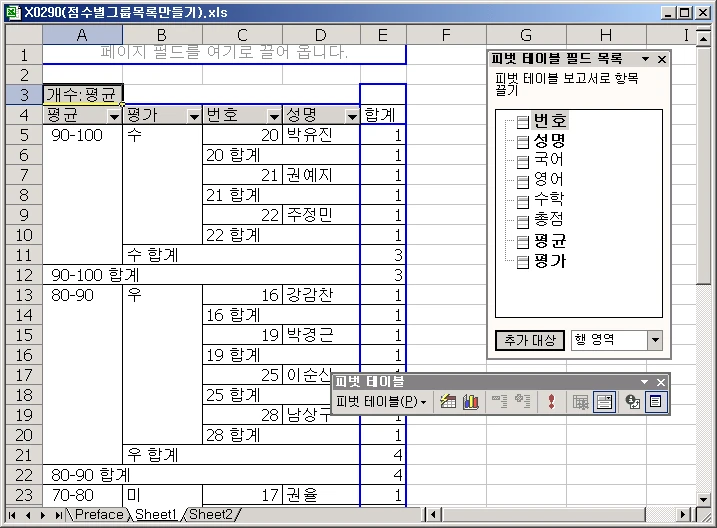717x528 pixels.
Task: Open the field list panel options arrow
Action: coord(645,59)
